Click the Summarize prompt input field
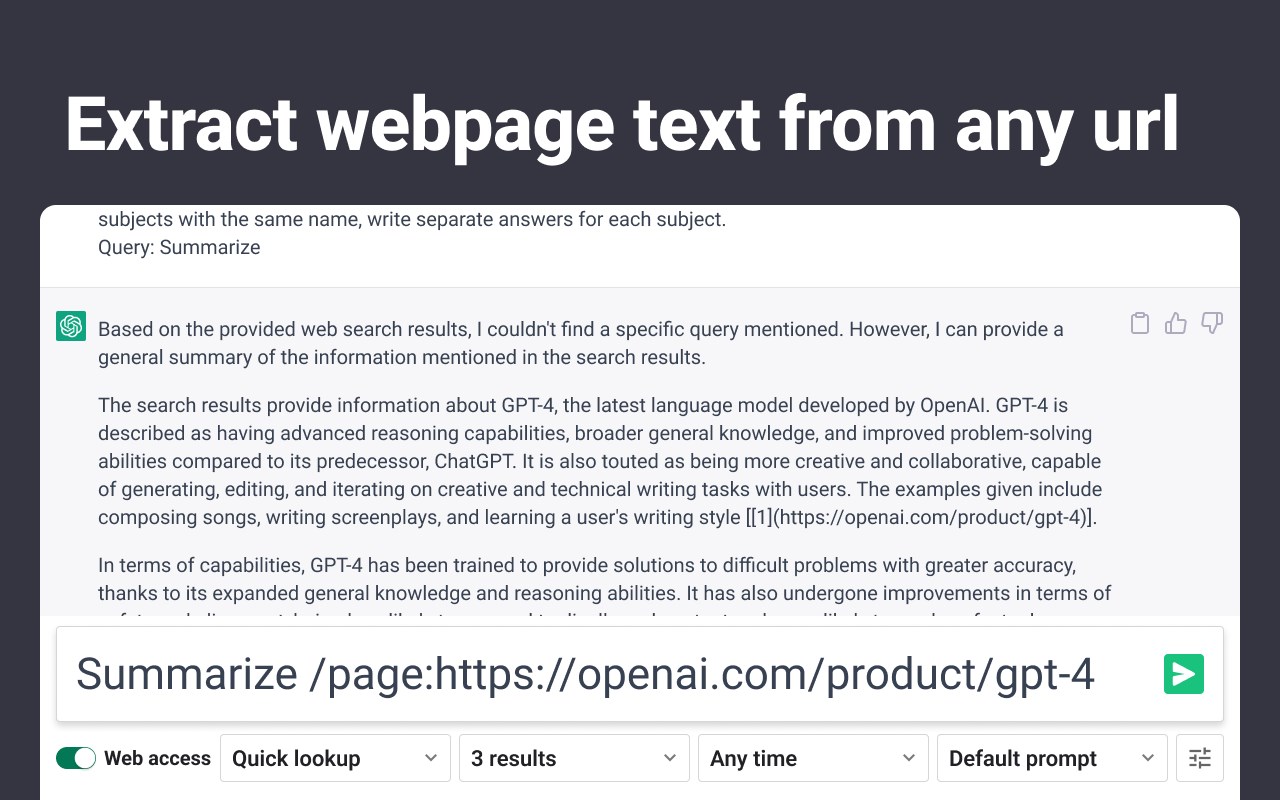 [x=600, y=674]
